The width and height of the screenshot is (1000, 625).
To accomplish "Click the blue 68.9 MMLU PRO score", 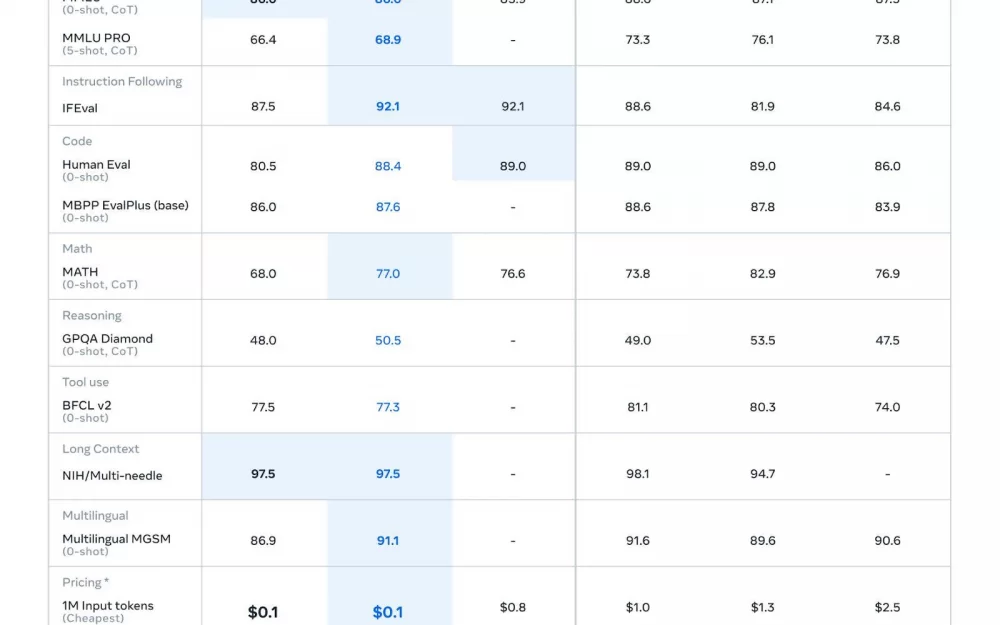I will pyautogui.click(x=388, y=40).
